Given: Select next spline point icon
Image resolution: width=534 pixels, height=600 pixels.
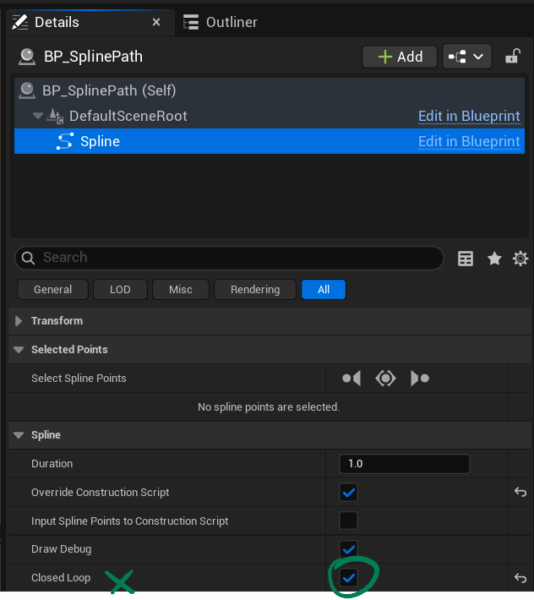Looking at the screenshot, I should (x=420, y=378).
